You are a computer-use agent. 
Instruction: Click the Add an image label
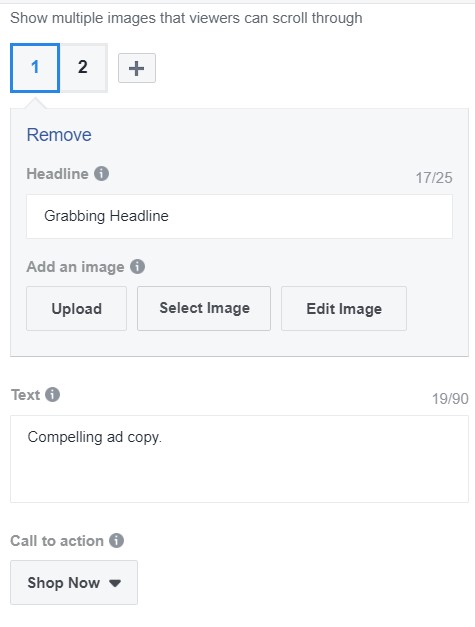point(75,267)
